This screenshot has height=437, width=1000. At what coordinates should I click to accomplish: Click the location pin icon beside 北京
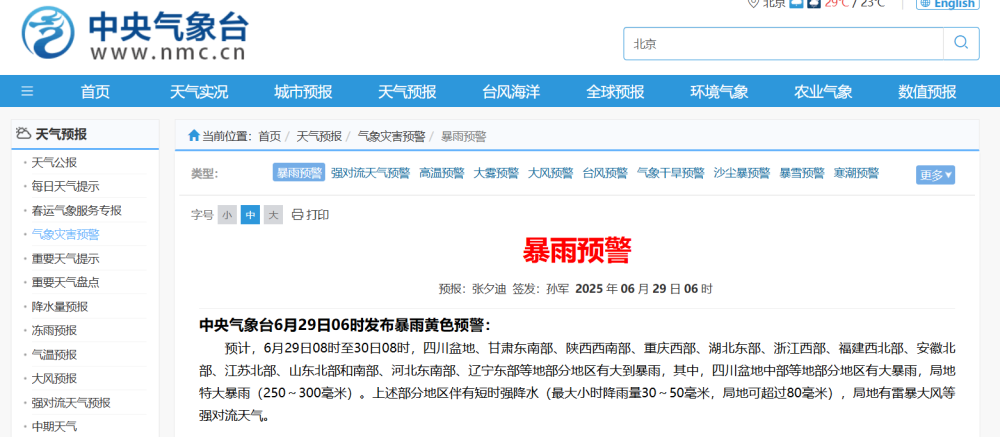coord(753,3)
